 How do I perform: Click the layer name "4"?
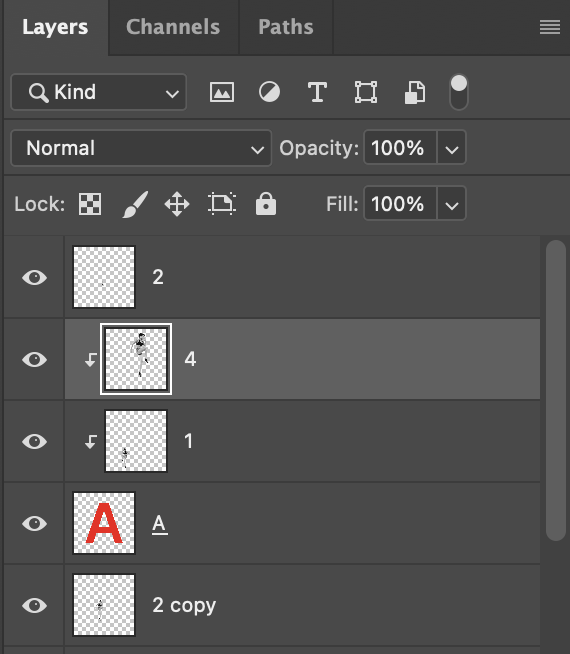pyautogui.click(x=190, y=359)
